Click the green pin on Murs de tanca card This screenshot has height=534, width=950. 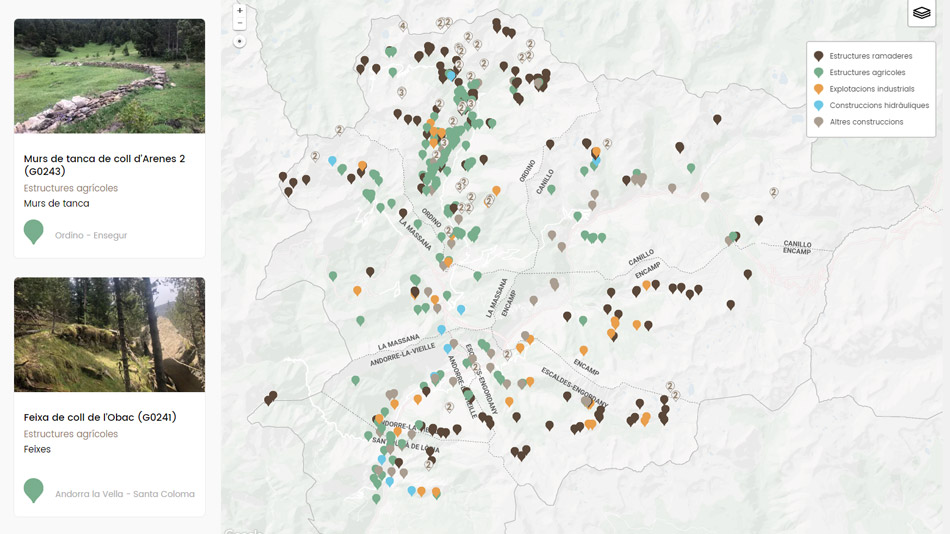tap(34, 231)
